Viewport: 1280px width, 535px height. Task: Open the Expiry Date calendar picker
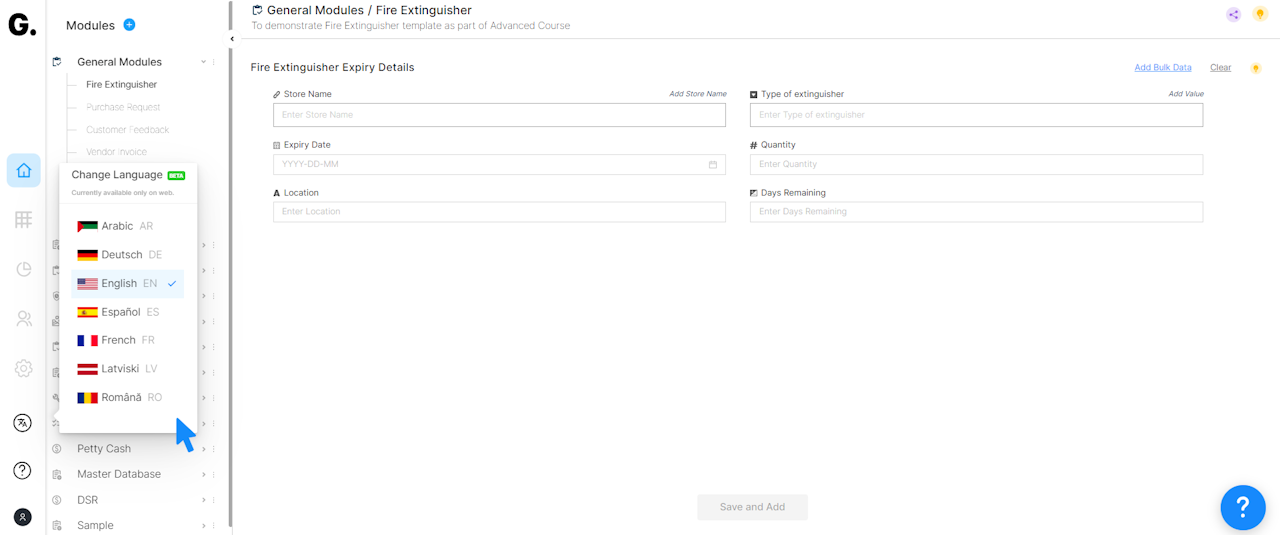713,164
